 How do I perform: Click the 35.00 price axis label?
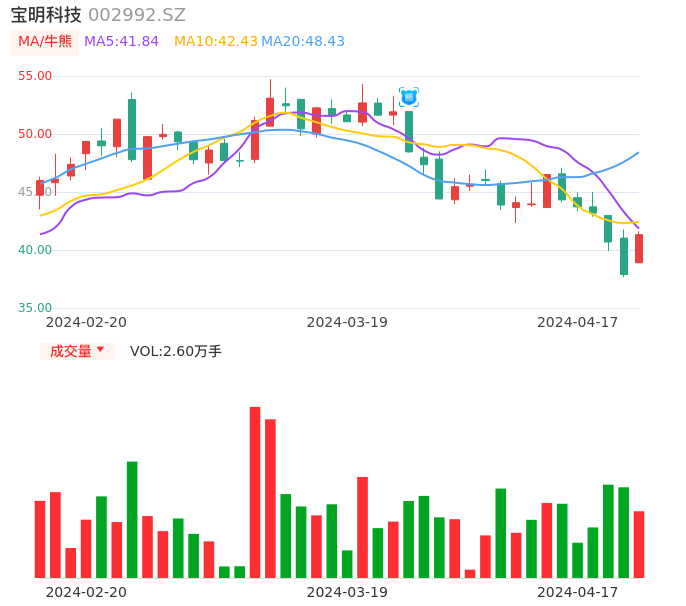click(x=35, y=308)
